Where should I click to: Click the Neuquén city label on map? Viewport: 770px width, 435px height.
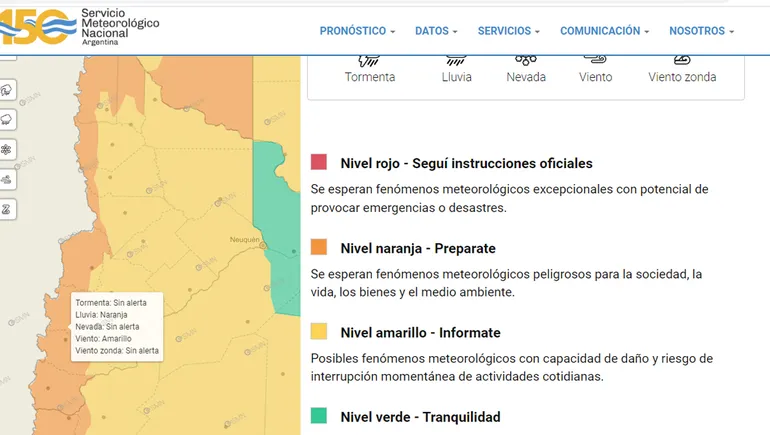click(245, 240)
